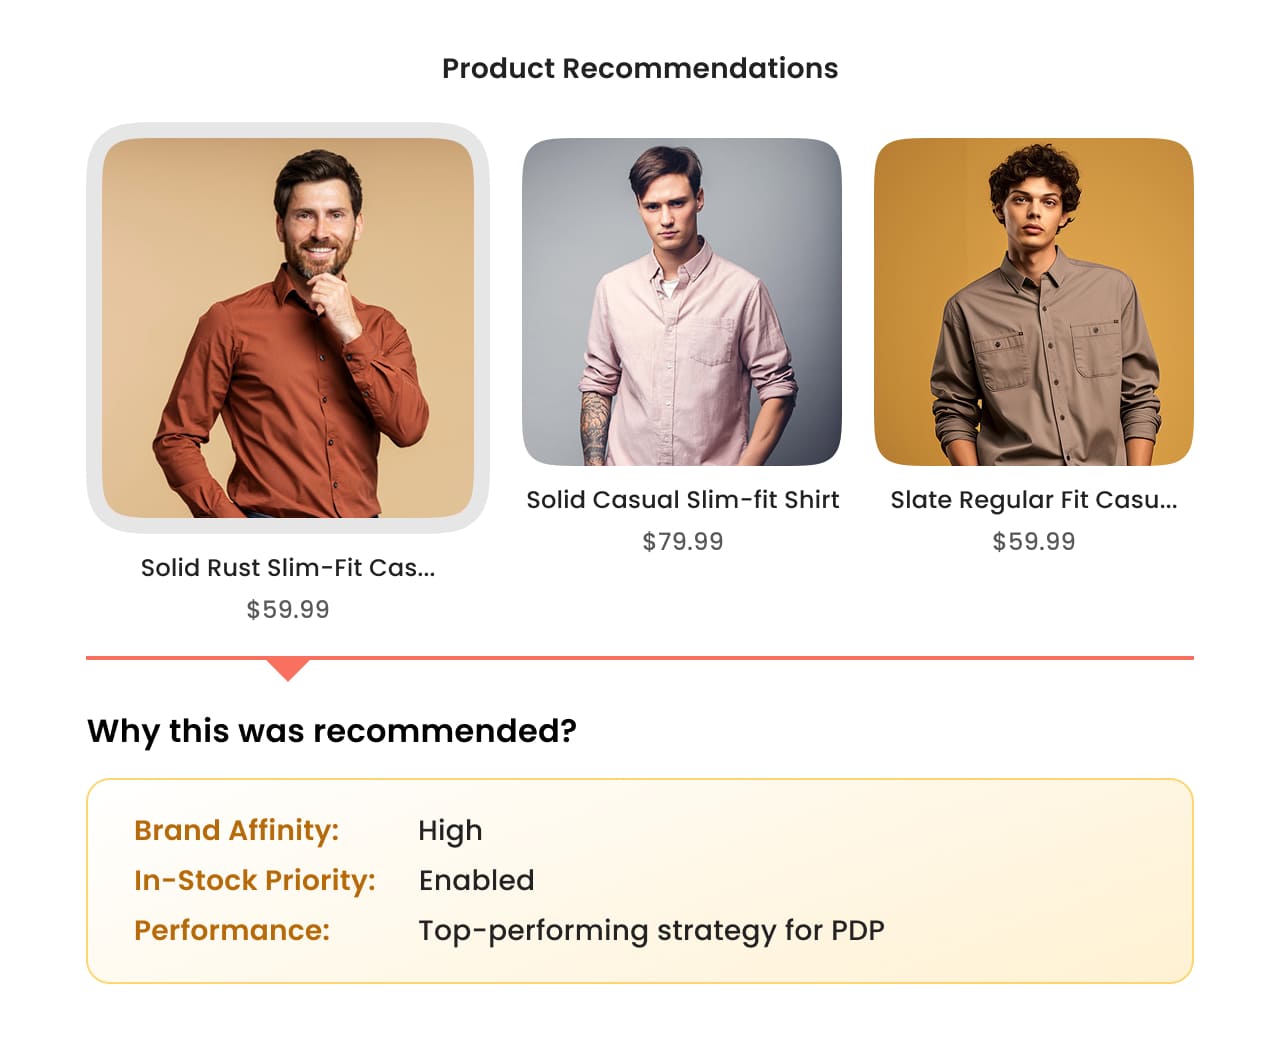The height and width of the screenshot is (1040, 1280).
Task: Select the In-Stock Priority label
Action: pos(255,881)
